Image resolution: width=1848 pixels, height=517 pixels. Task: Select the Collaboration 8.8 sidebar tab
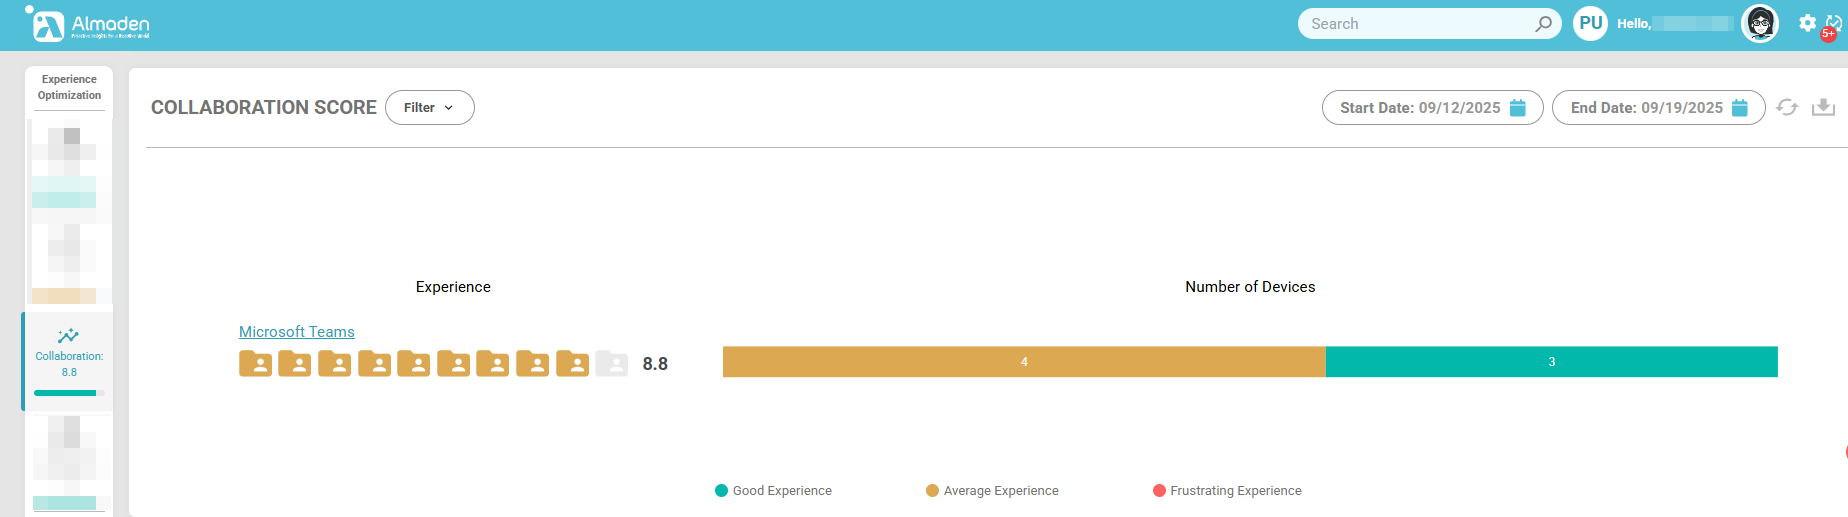[69, 362]
